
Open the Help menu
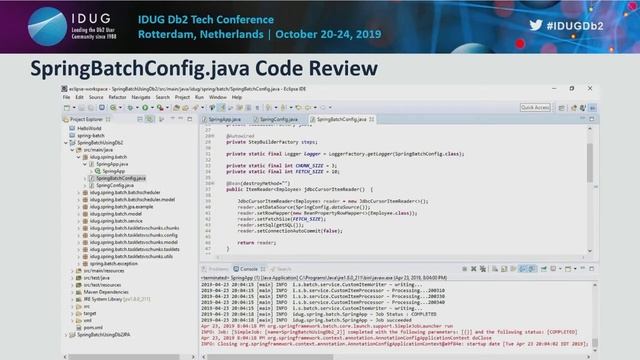click(237, 97)
